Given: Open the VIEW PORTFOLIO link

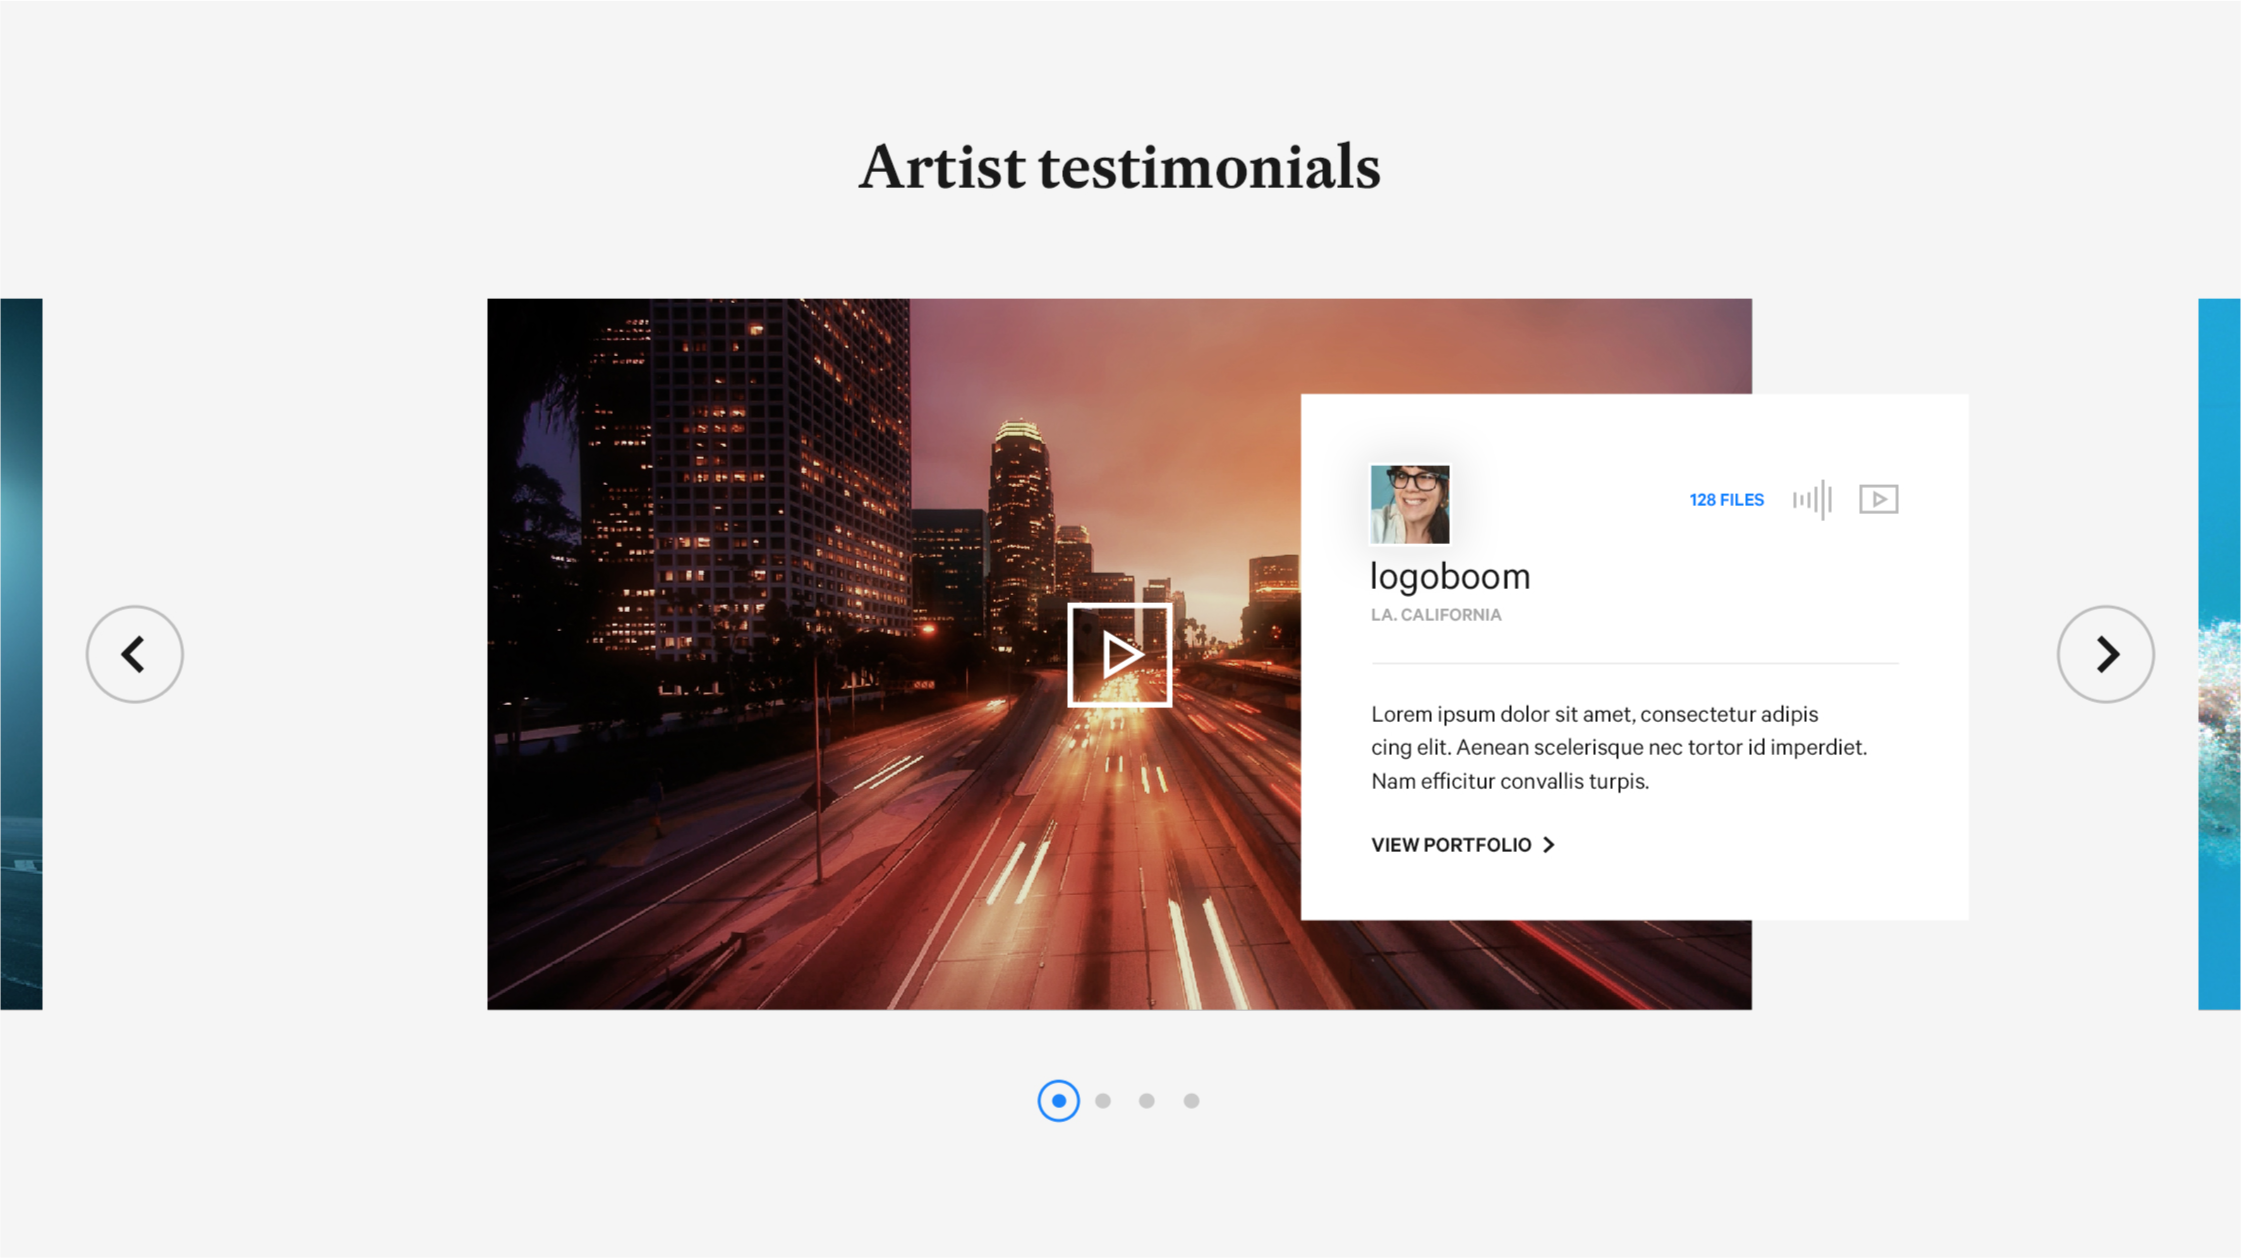Looking at the screenshot, I should click(1451, 845).
